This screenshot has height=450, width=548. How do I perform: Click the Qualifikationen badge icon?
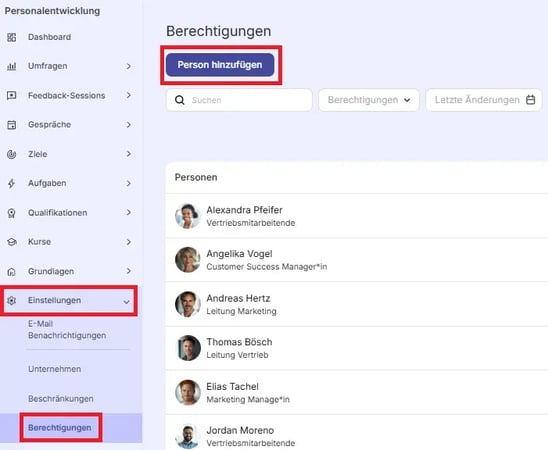[x=12, y=213]
